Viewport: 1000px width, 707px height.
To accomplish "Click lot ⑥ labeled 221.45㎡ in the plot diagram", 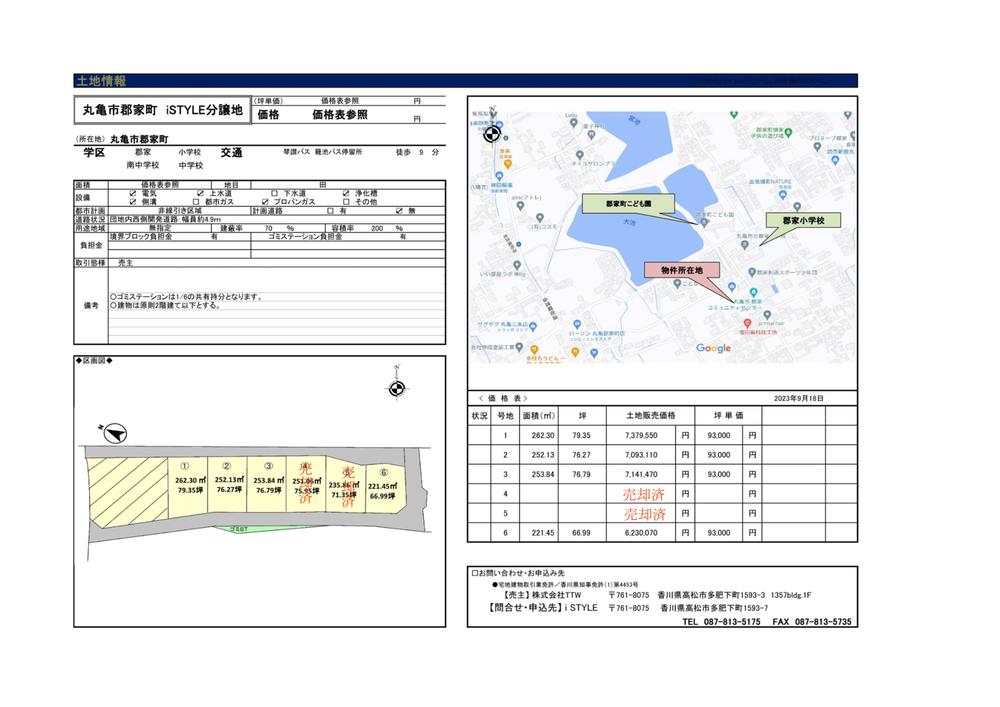I will pyautogui.click(x=385, y=486).
